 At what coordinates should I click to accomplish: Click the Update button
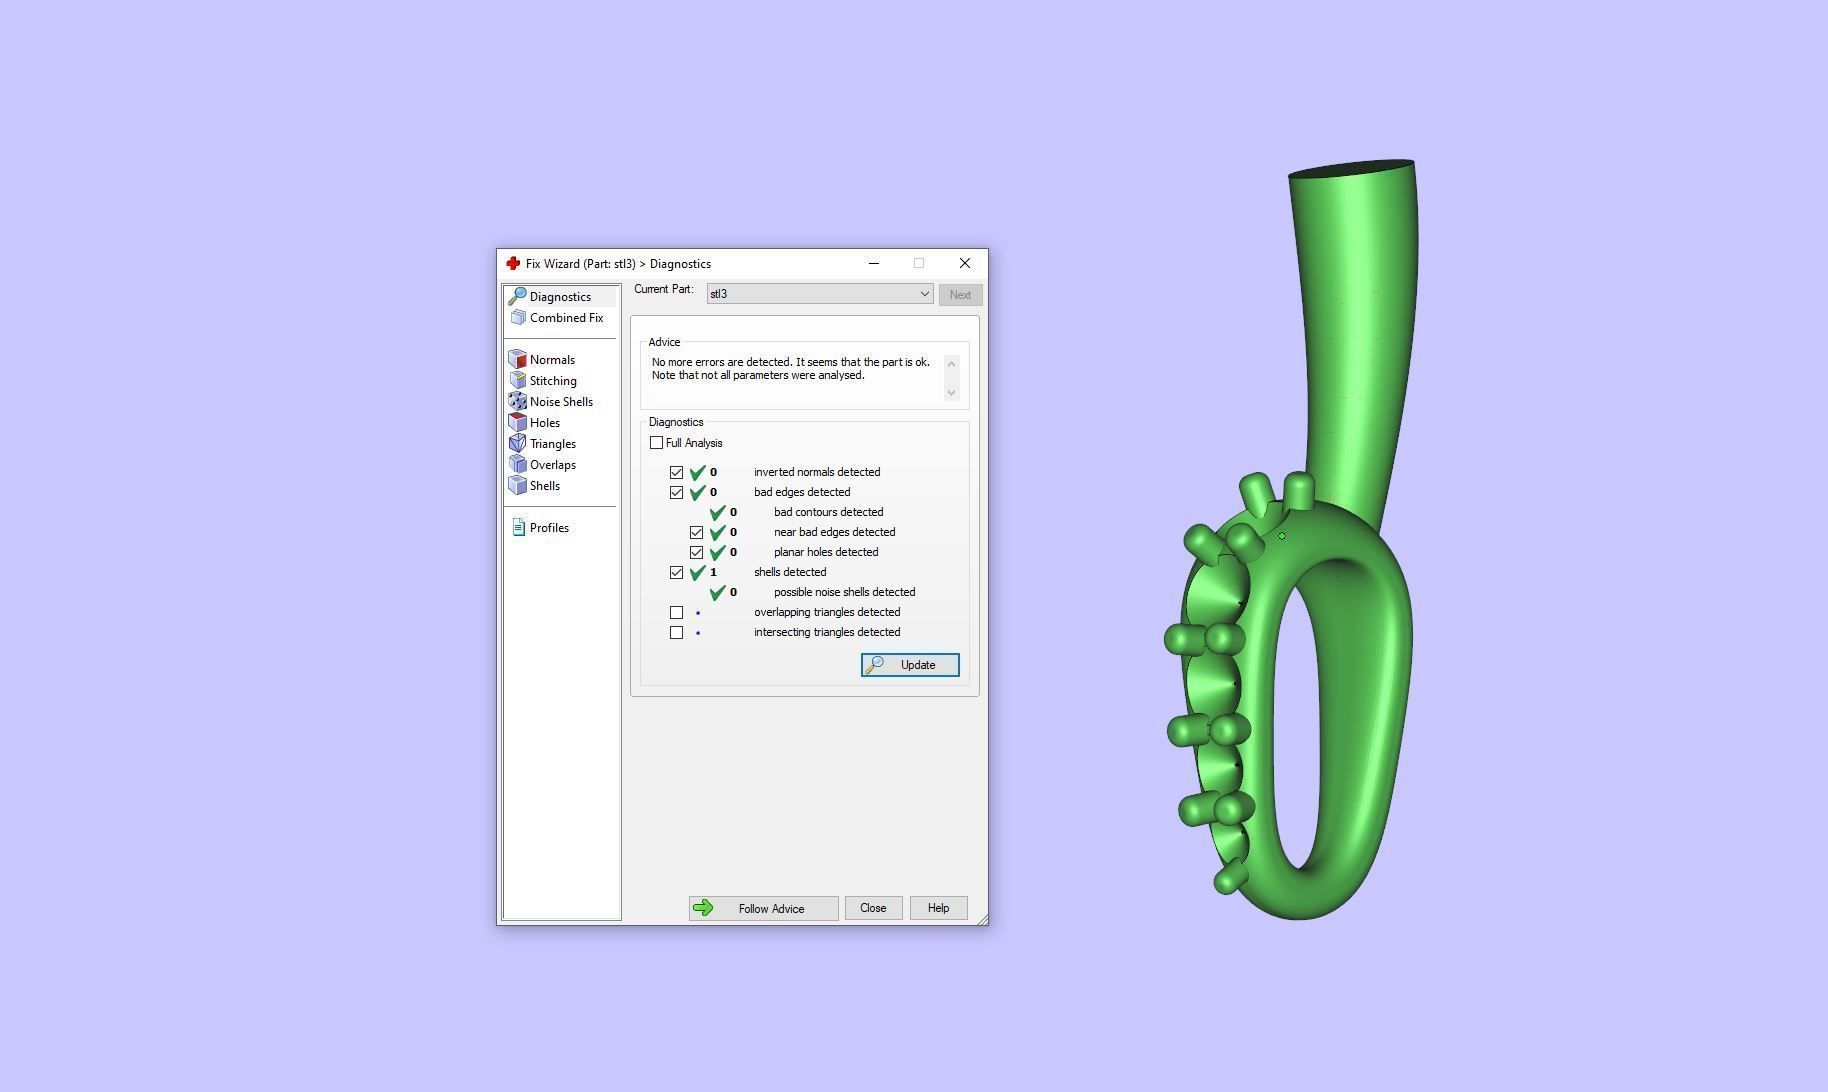coord(910,665)
